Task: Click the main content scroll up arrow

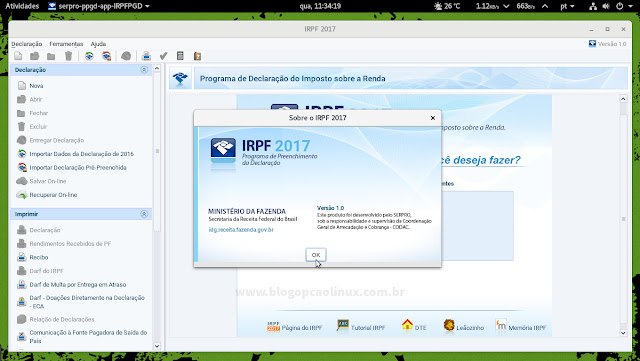Action: pos(623,99)
